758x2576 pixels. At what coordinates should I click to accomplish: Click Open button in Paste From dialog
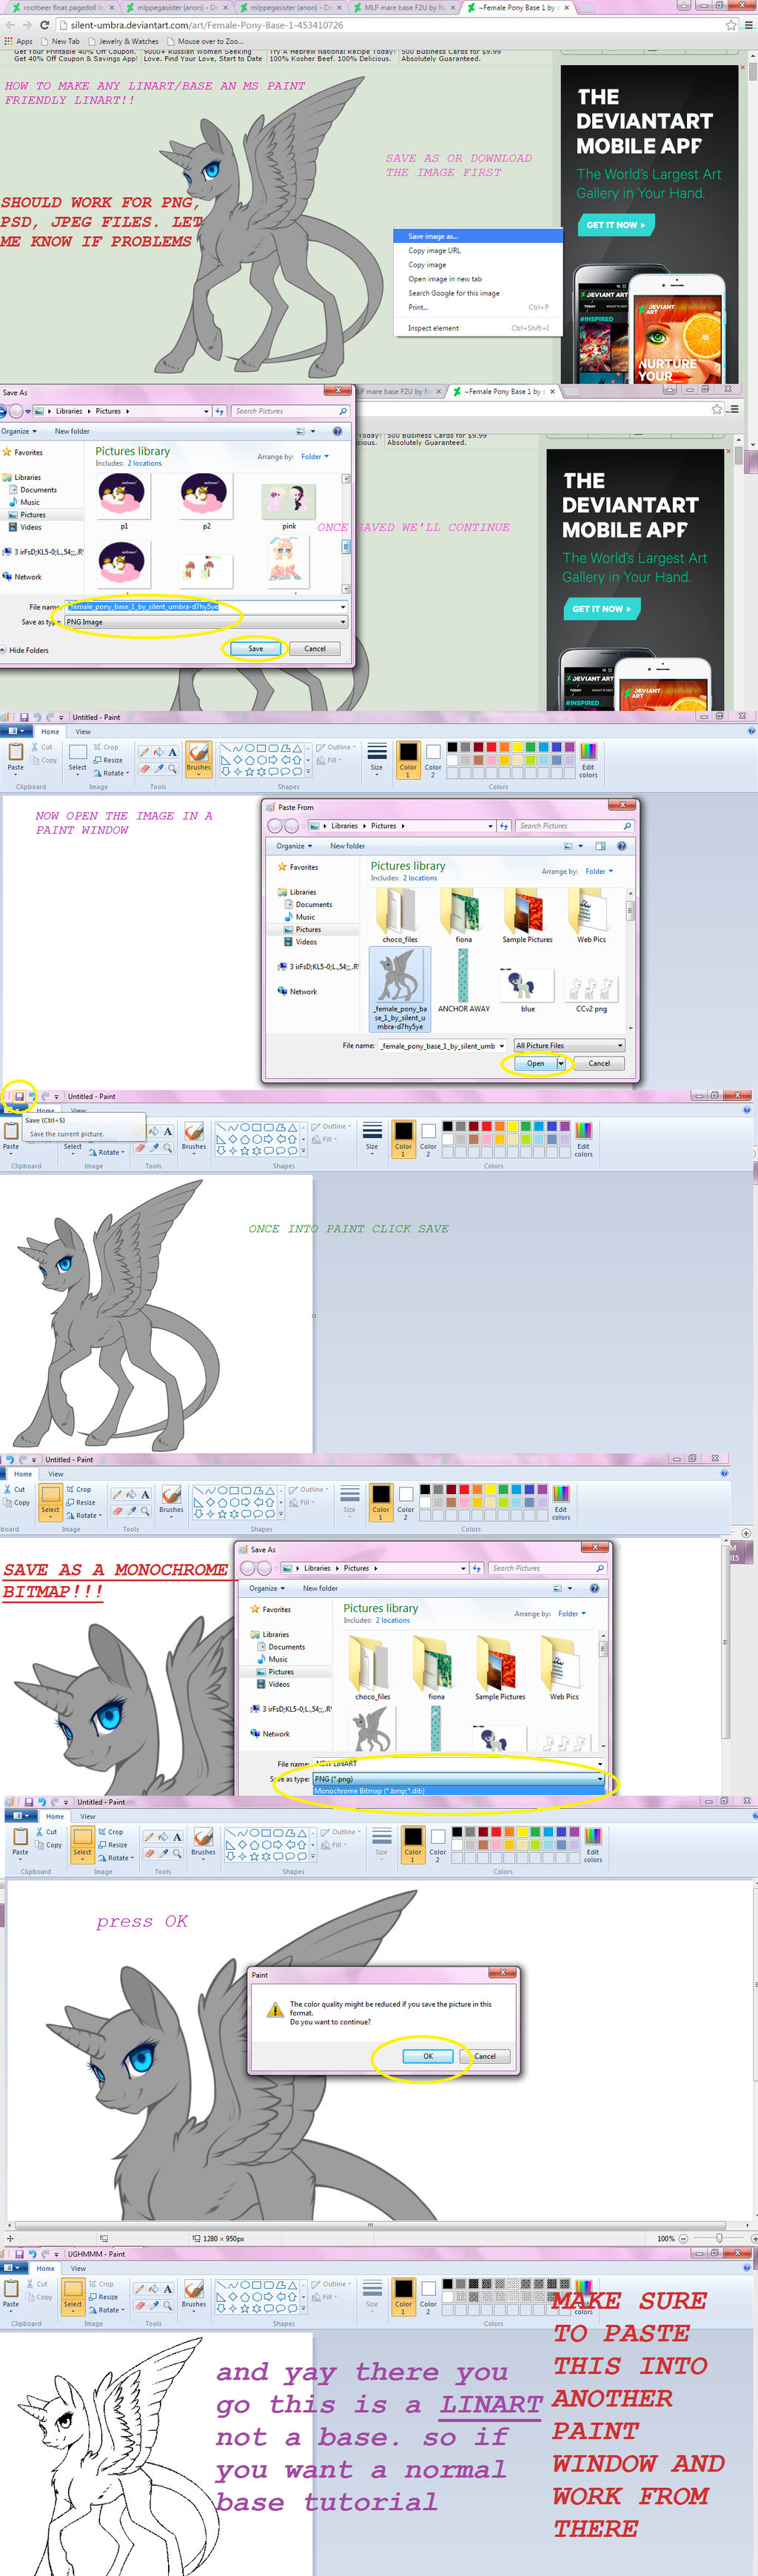536,1063
